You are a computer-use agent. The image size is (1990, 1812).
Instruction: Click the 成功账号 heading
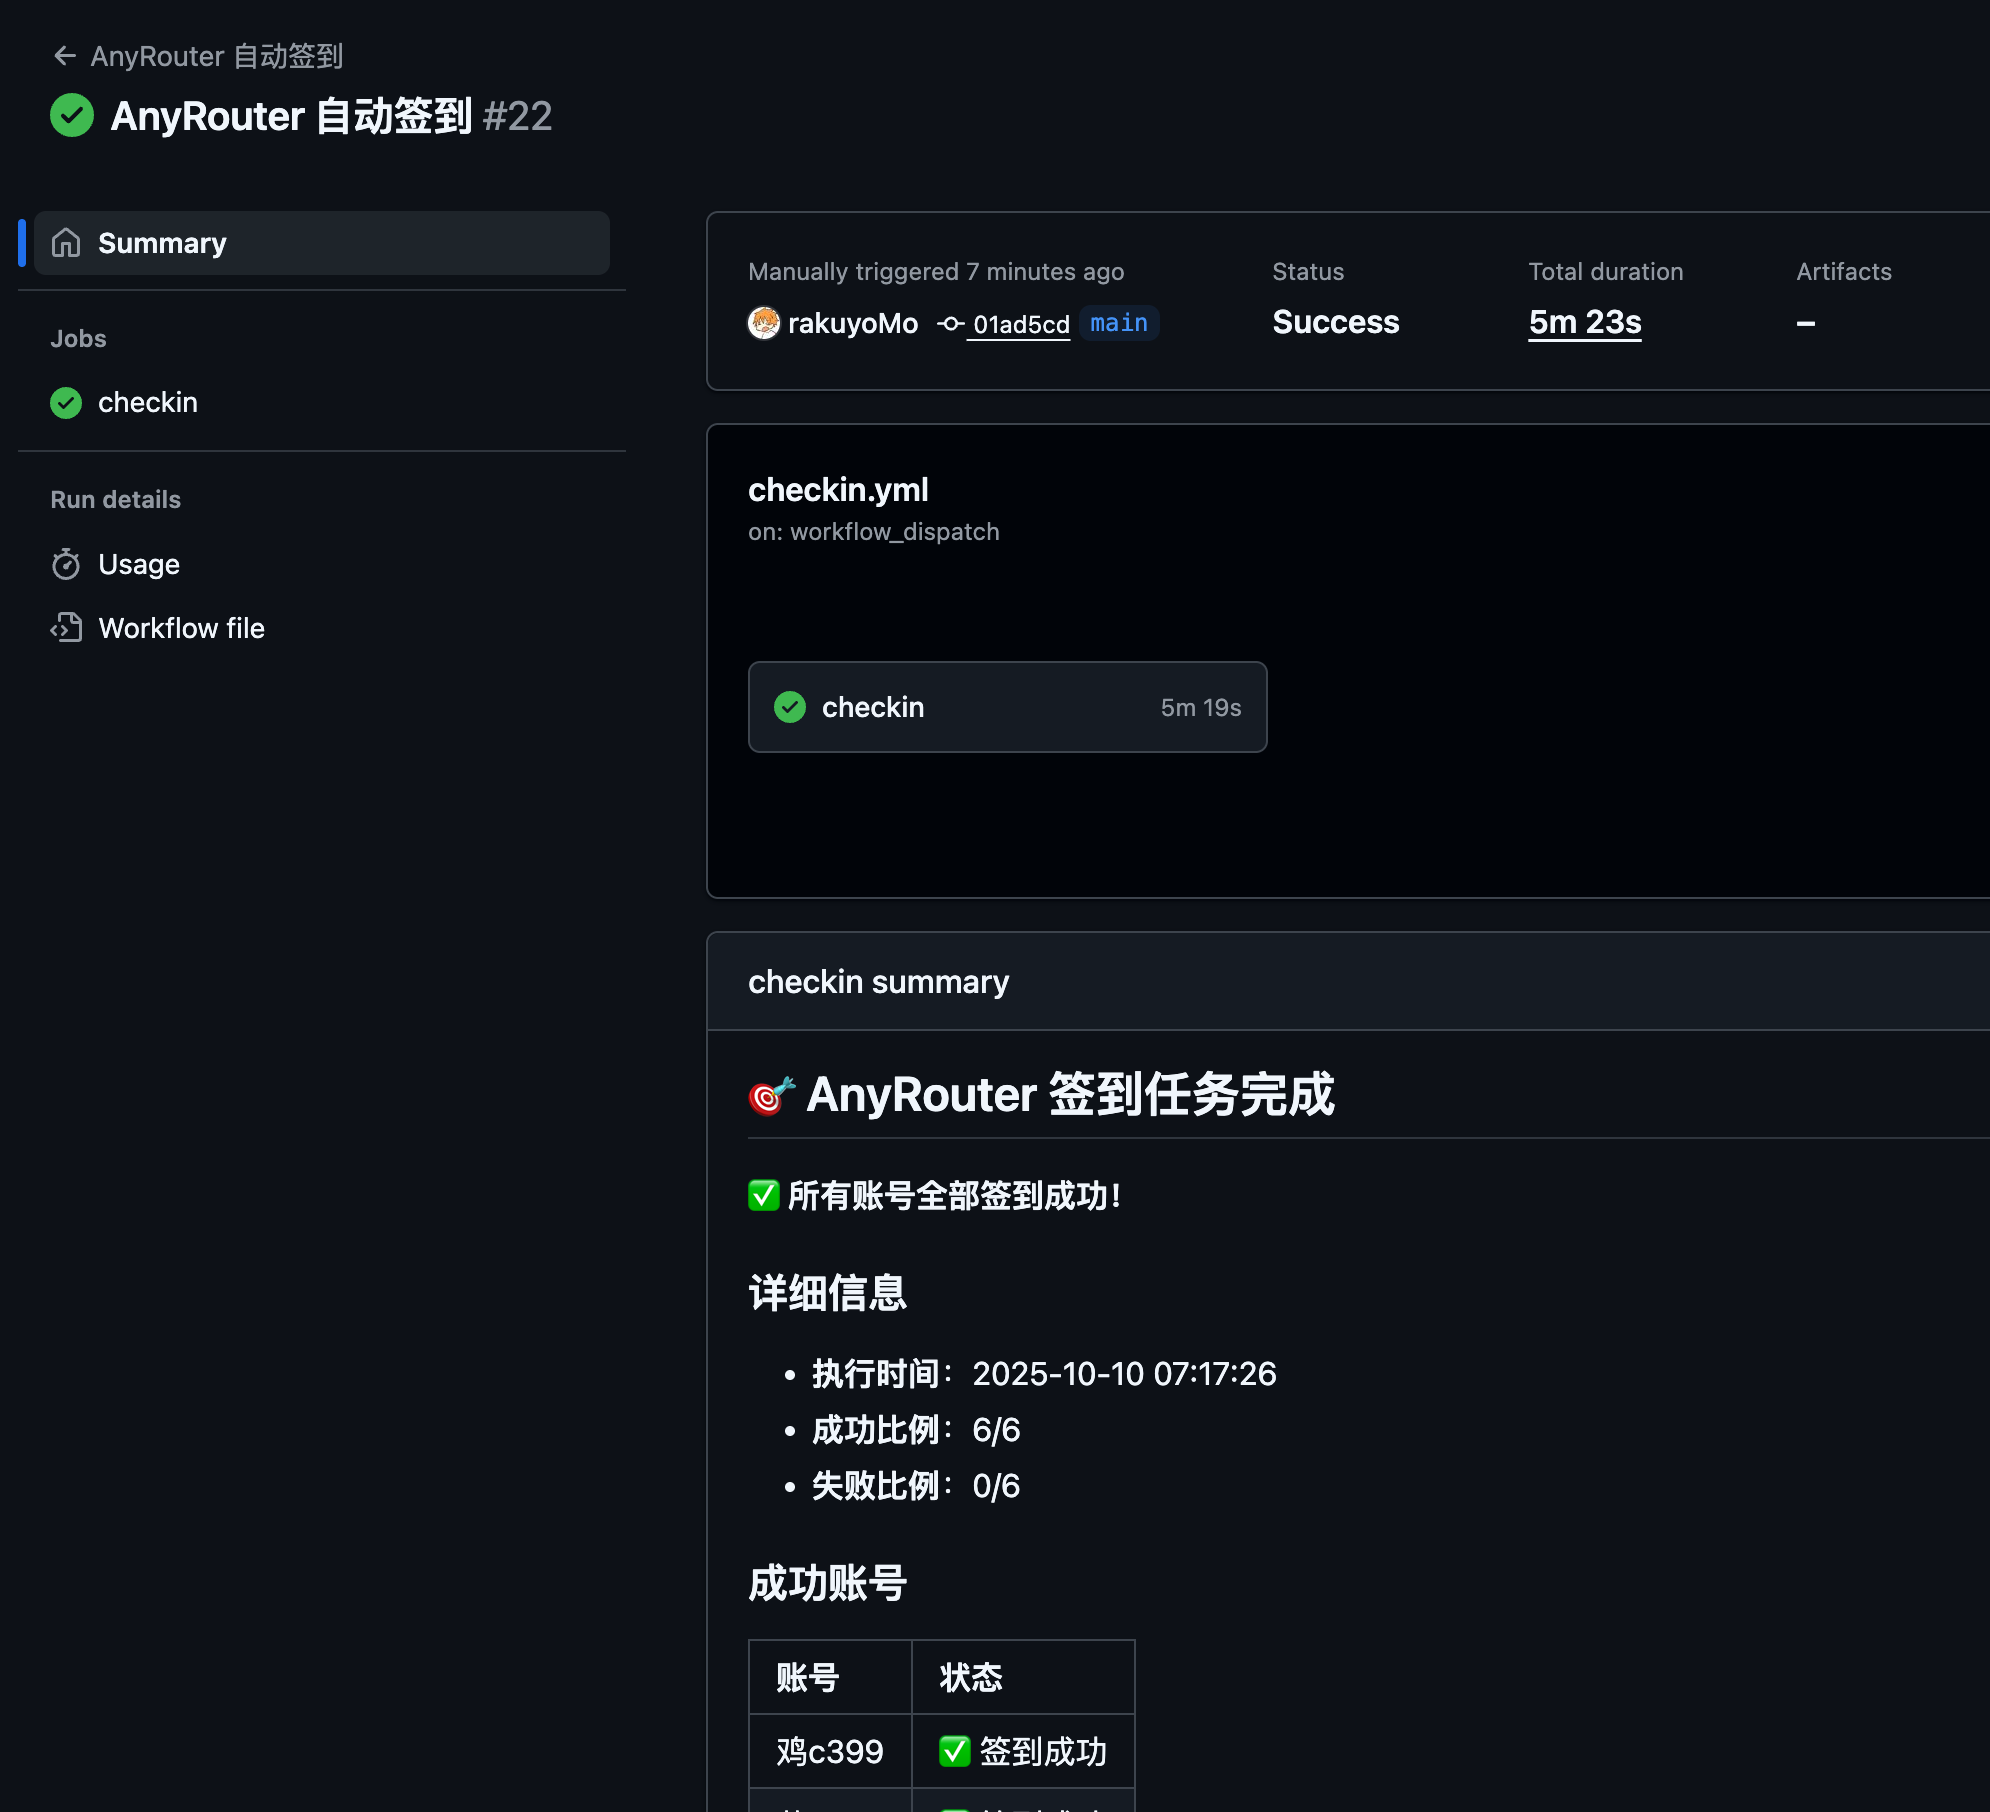(x=828, y=1584)
